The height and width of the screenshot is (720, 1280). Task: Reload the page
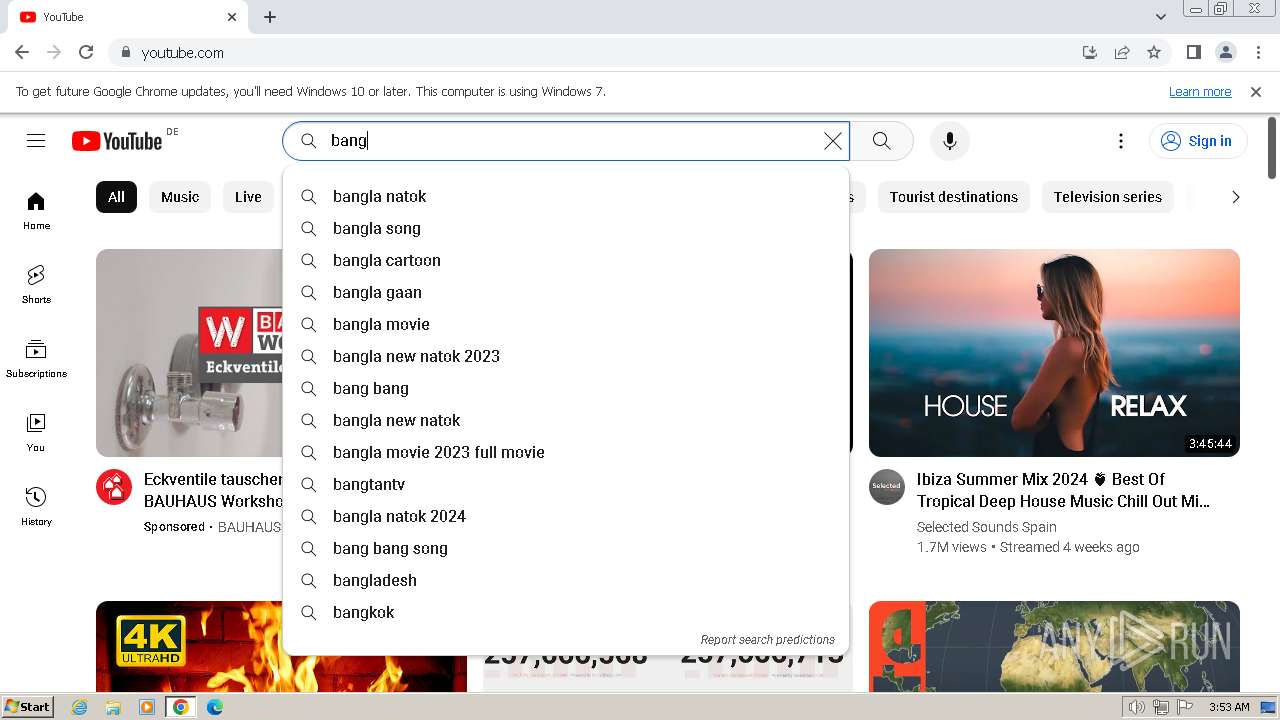coord(86,52)
